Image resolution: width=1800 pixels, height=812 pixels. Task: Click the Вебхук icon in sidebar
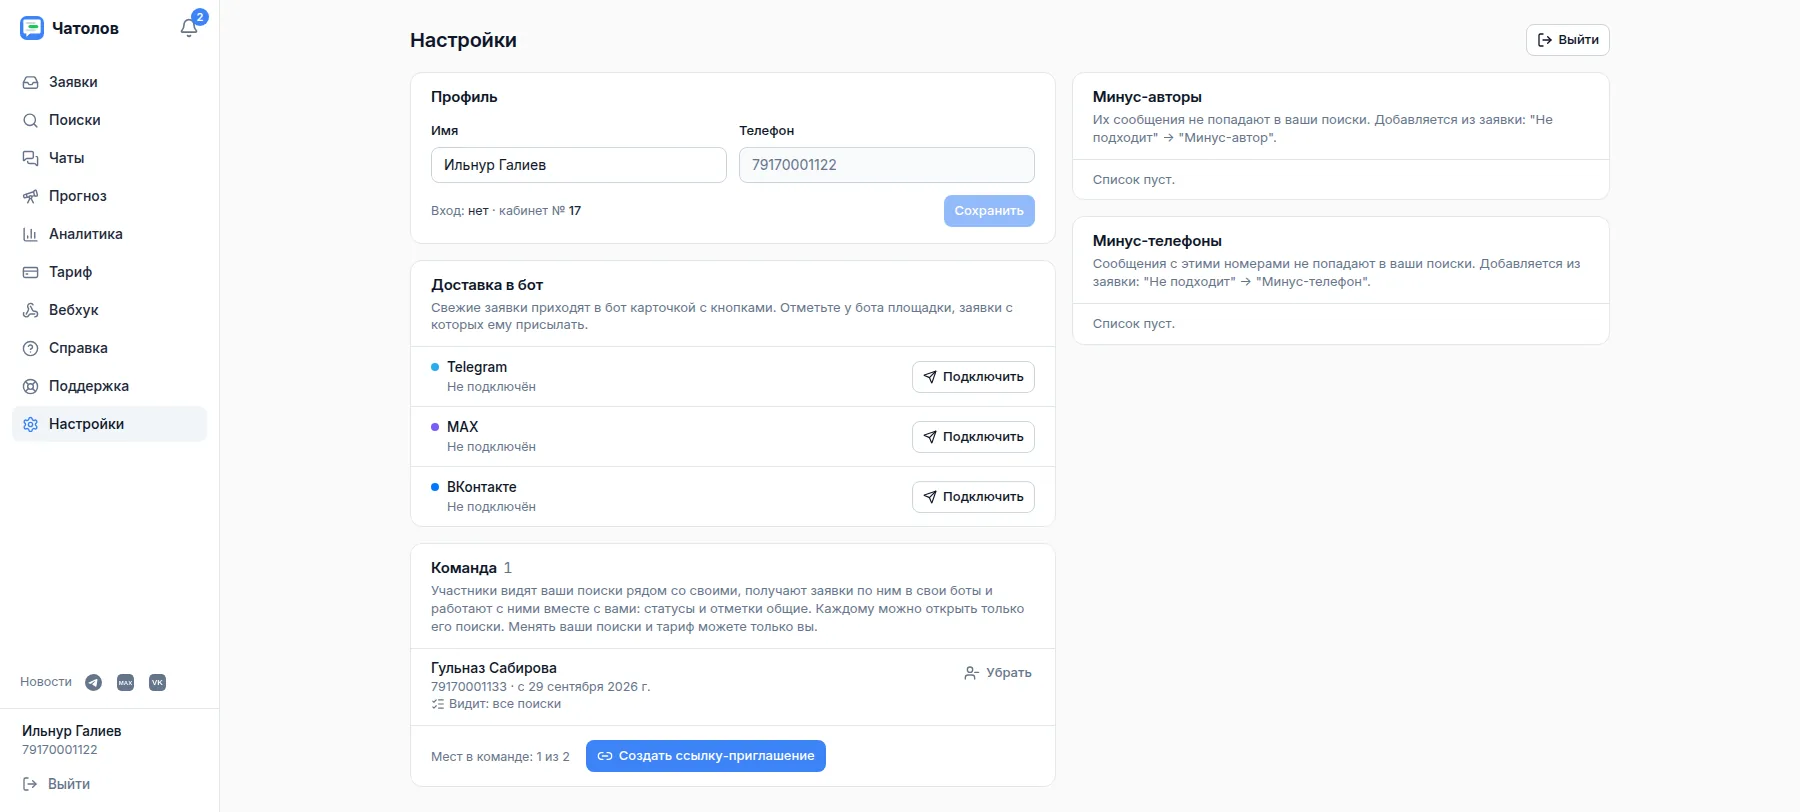pos(30,310)
